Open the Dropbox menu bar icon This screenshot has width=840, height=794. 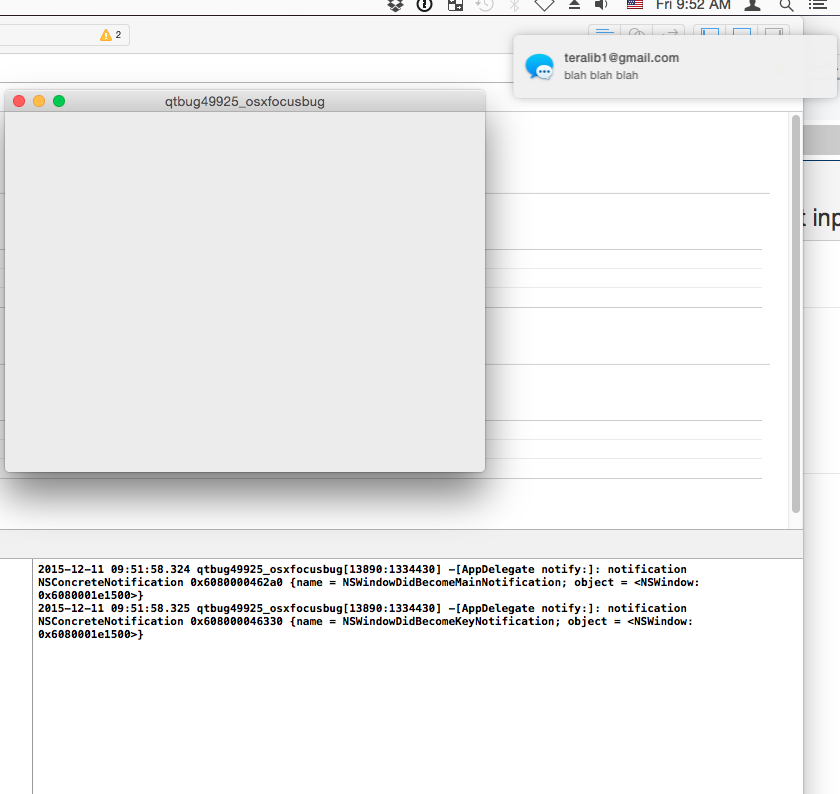click(x=396, y=5)
